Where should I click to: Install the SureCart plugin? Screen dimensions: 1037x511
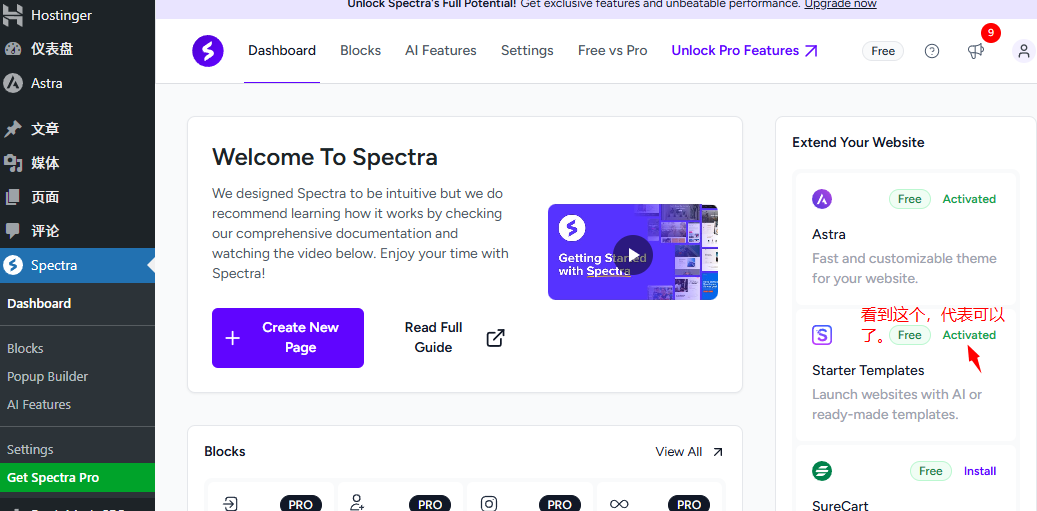979,471
